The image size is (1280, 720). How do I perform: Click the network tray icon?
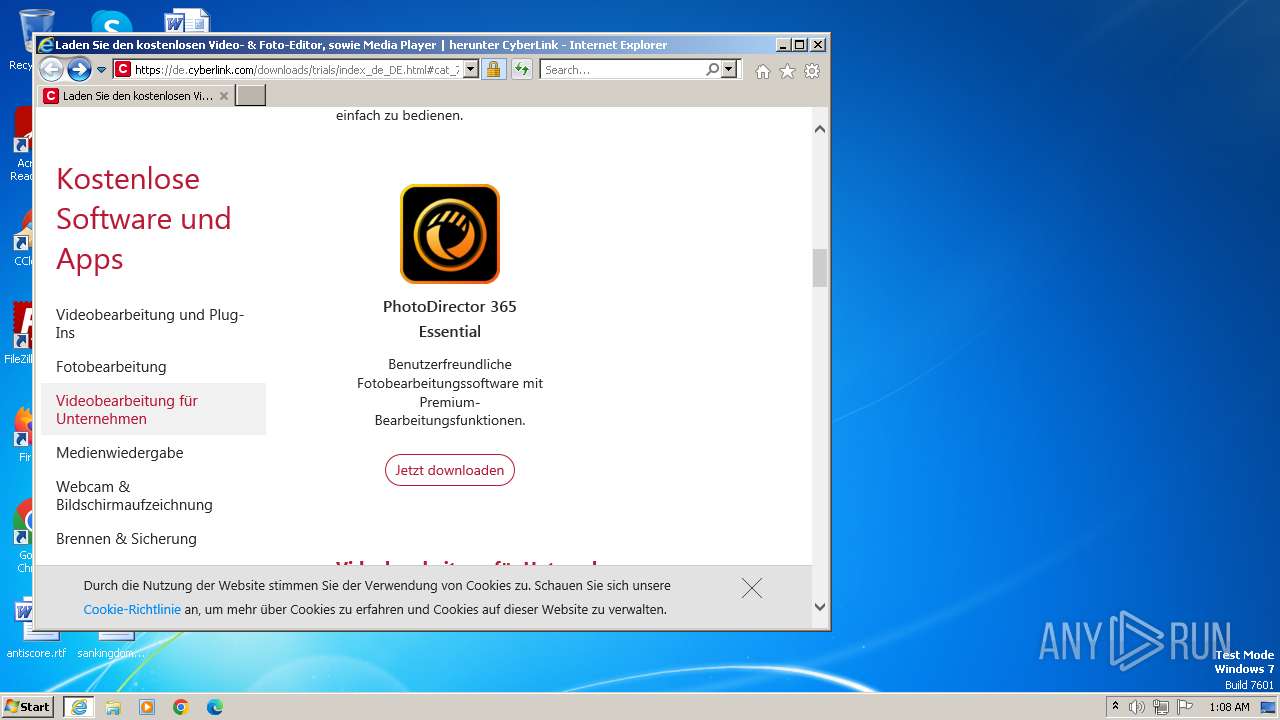(1160, 707)
